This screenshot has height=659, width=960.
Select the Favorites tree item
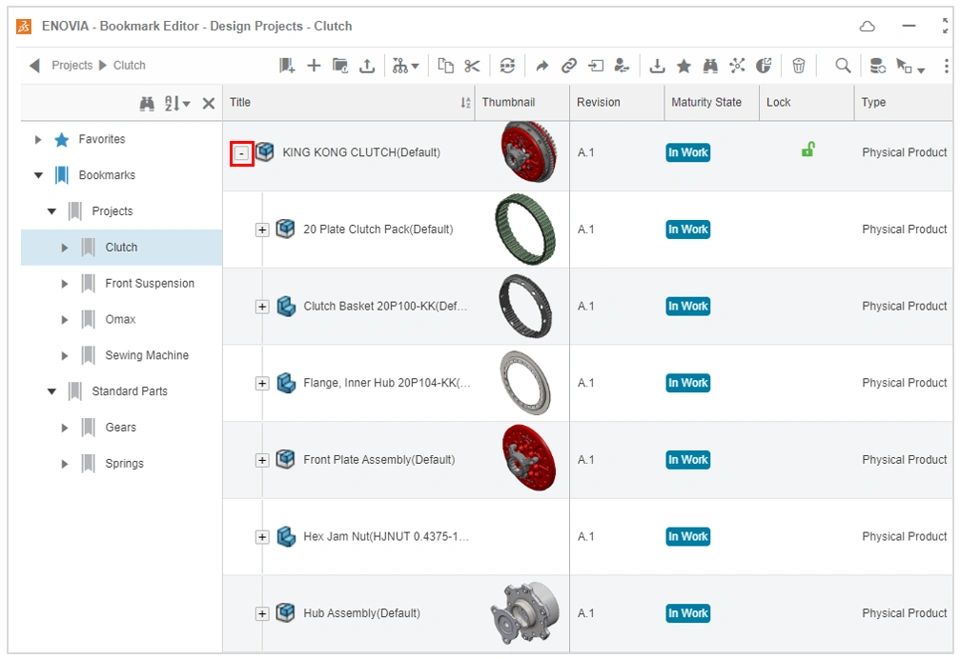click(102, 139)
